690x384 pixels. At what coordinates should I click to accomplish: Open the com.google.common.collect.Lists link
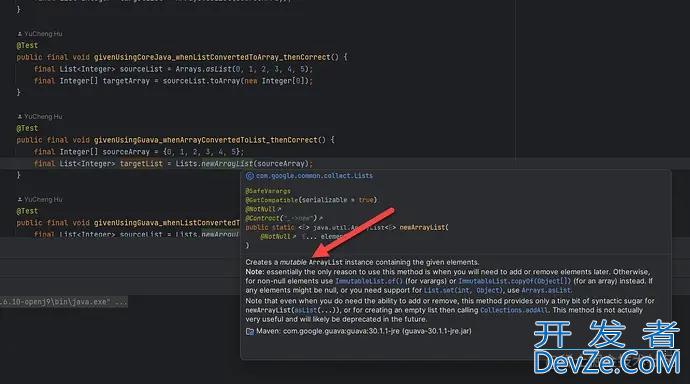point(314,176)
